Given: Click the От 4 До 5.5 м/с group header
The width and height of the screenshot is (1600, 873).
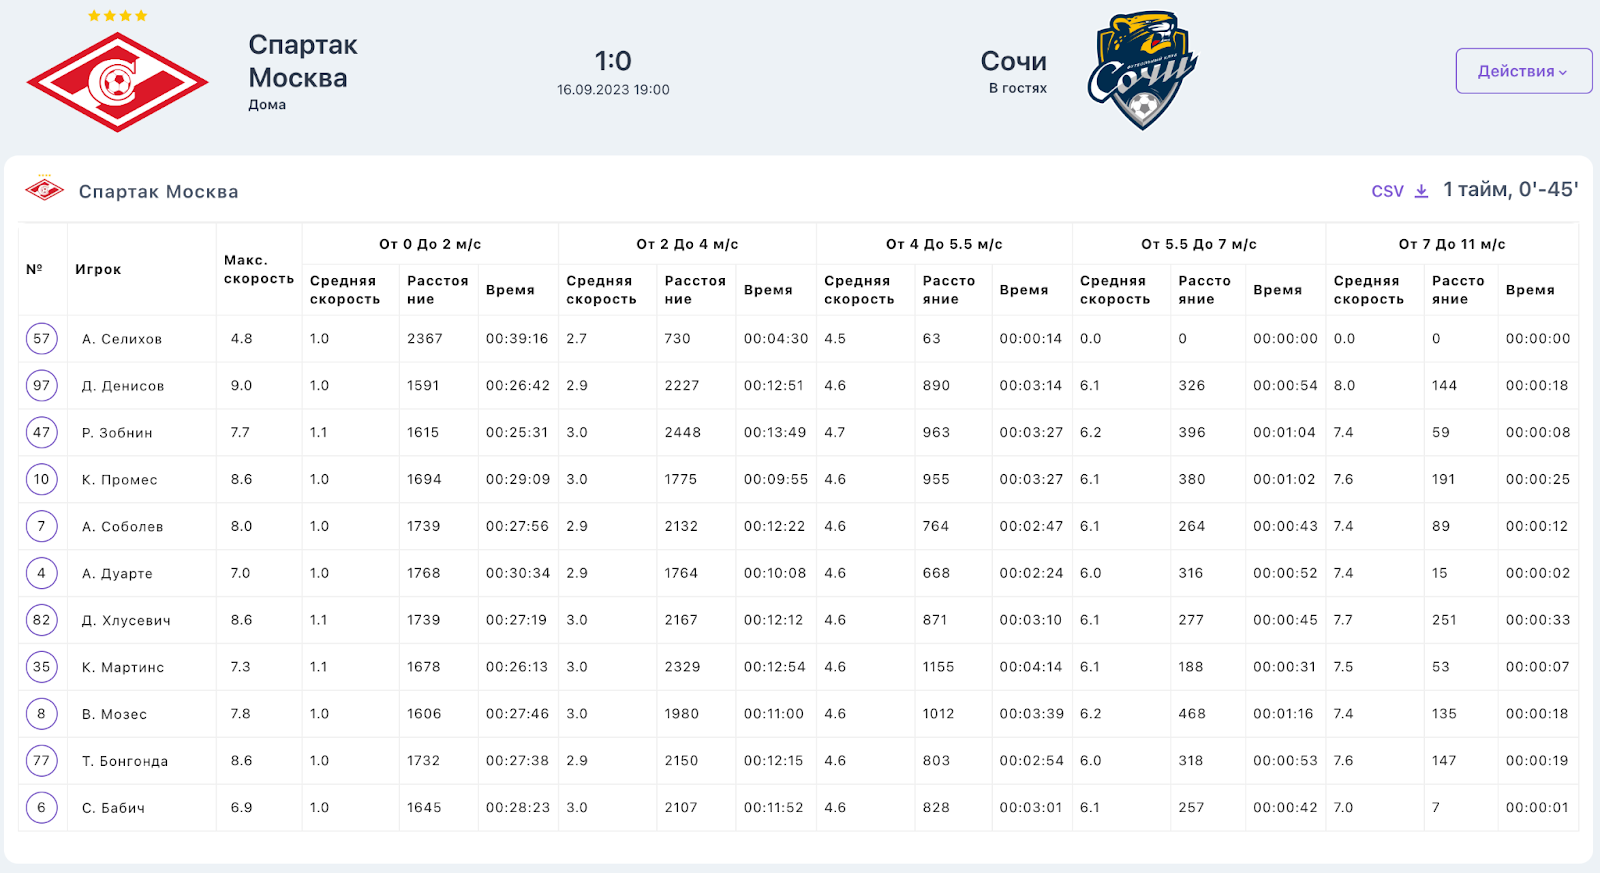Looking at the screenshot, I should 944,244.
